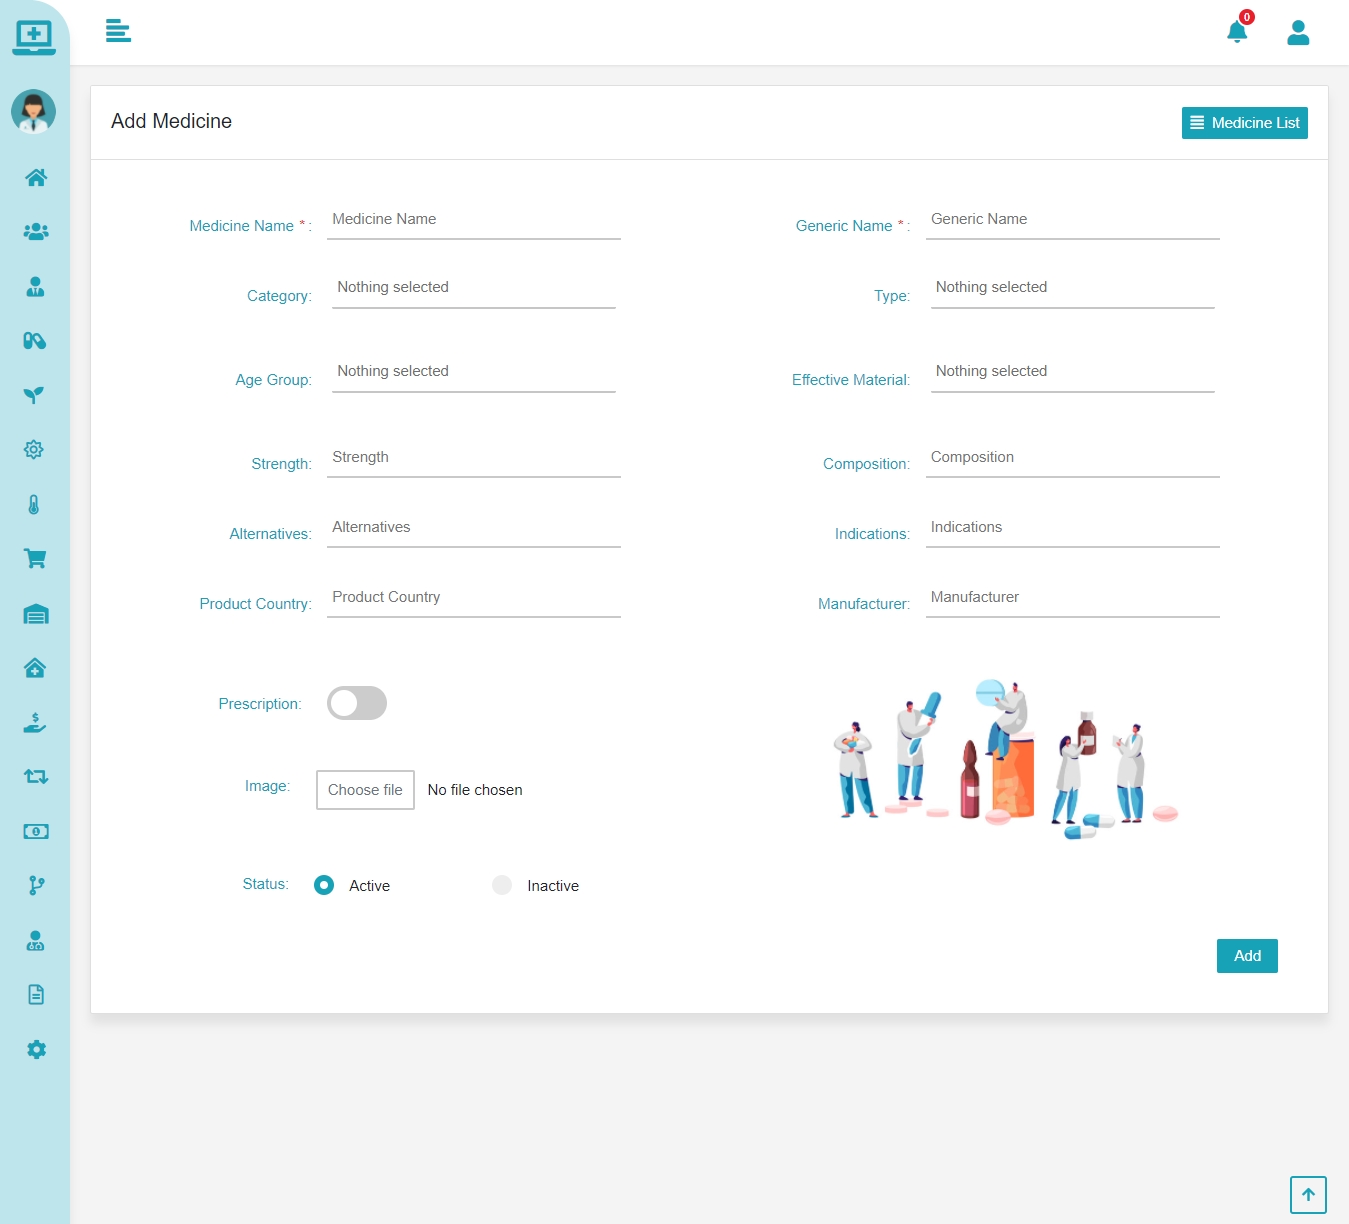This screenshot has width=1349, height=1224.
Task: Open the money bill icon in the sidebar
Action: [35, 831]
